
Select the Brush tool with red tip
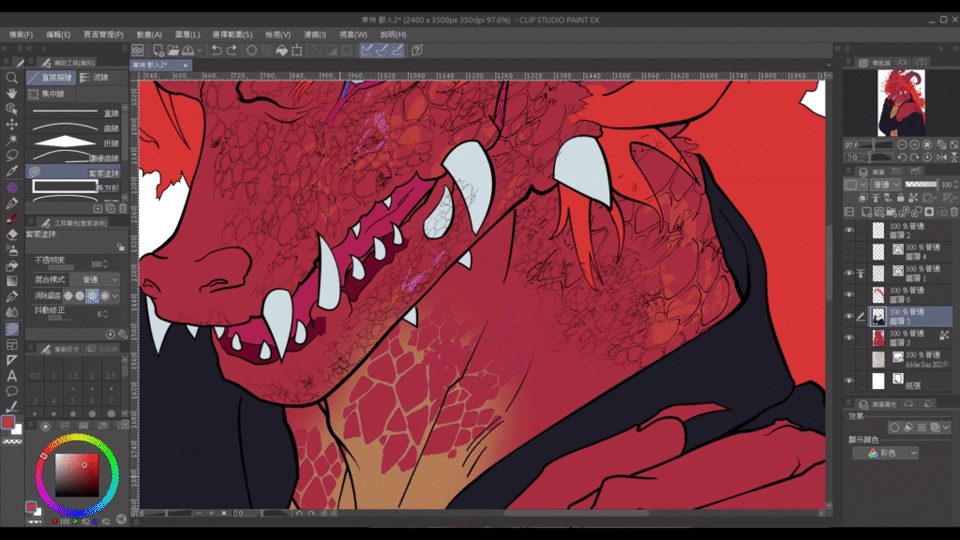point(12,219)
